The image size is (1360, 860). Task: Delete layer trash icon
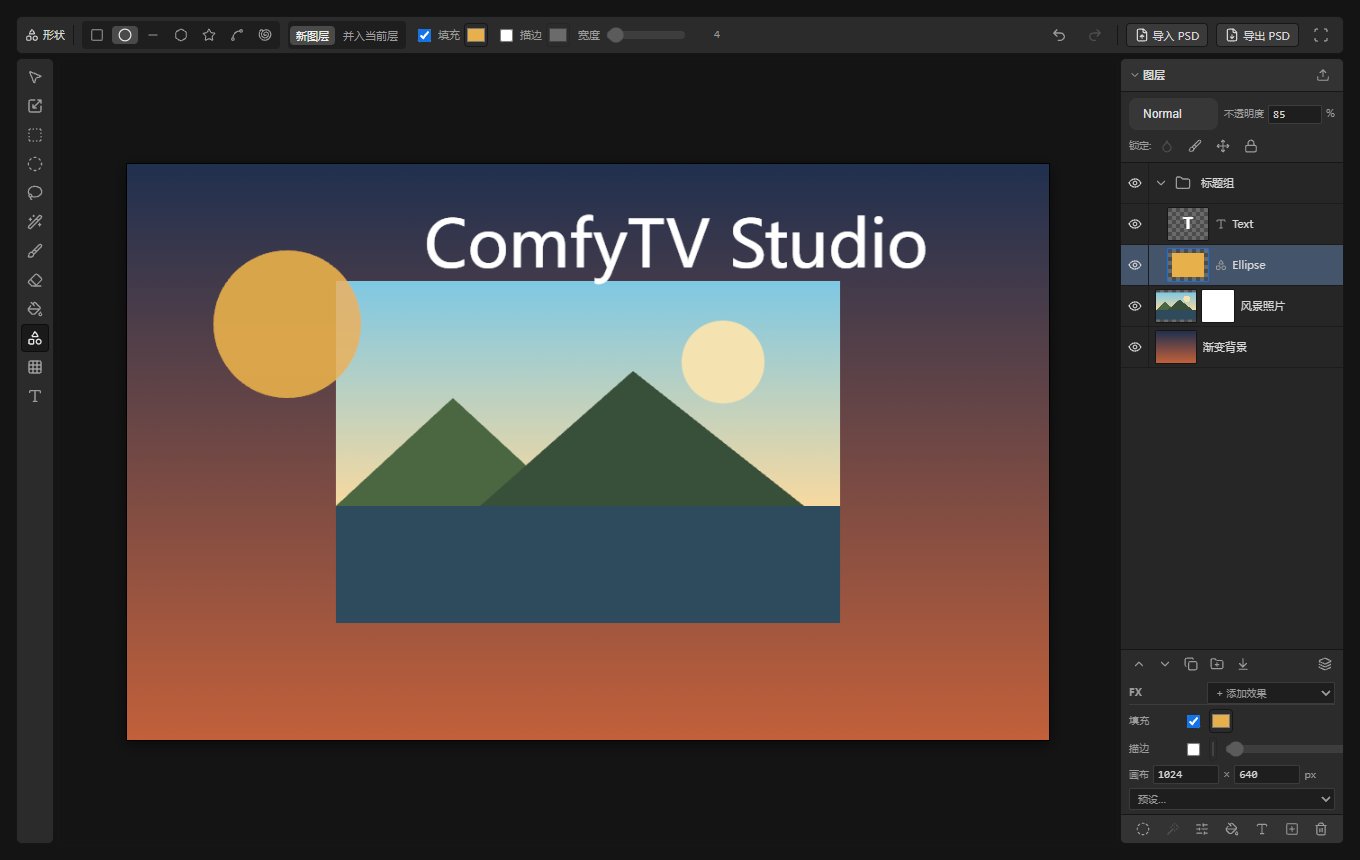1321,829
